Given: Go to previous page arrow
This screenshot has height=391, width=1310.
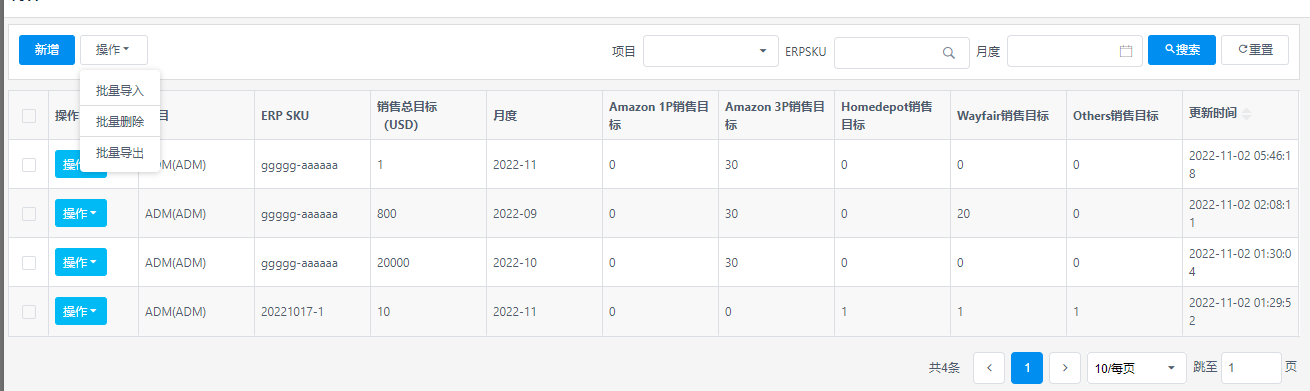Looking at the screenshot, I should (x=989, y=368).
